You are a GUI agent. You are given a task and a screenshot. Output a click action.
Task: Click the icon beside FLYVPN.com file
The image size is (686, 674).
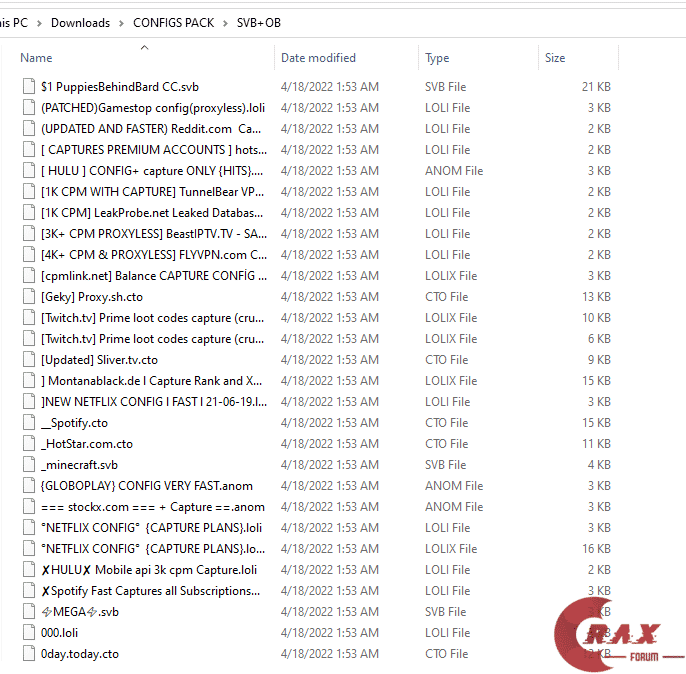(x=29, y=255)
